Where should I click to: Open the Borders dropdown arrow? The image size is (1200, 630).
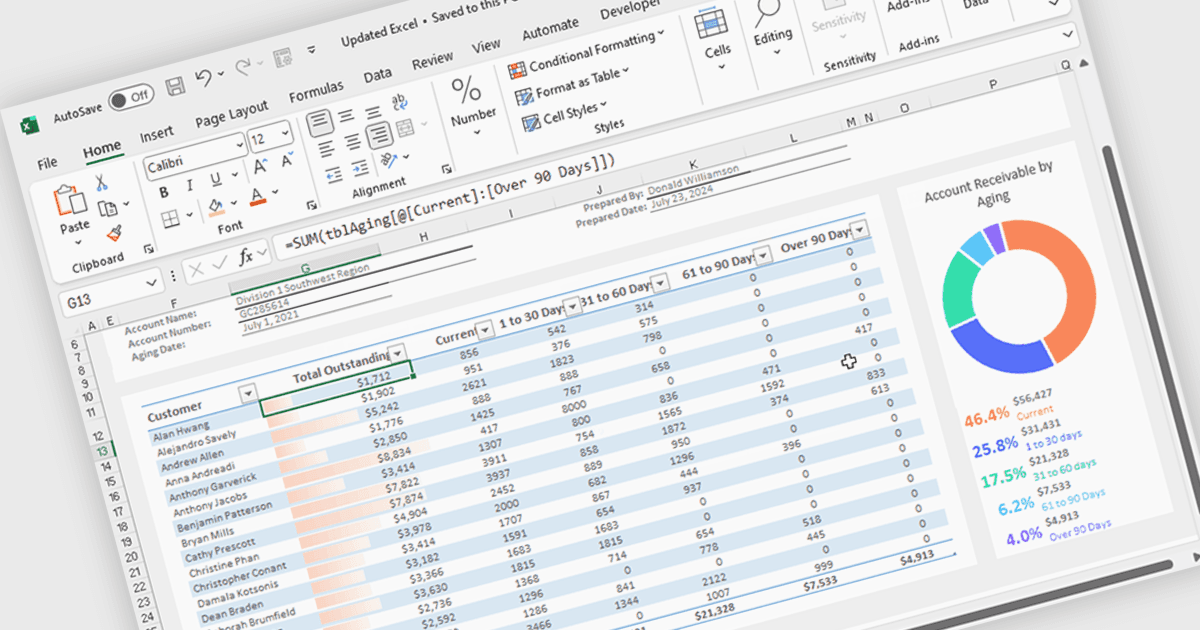[189, 213]
